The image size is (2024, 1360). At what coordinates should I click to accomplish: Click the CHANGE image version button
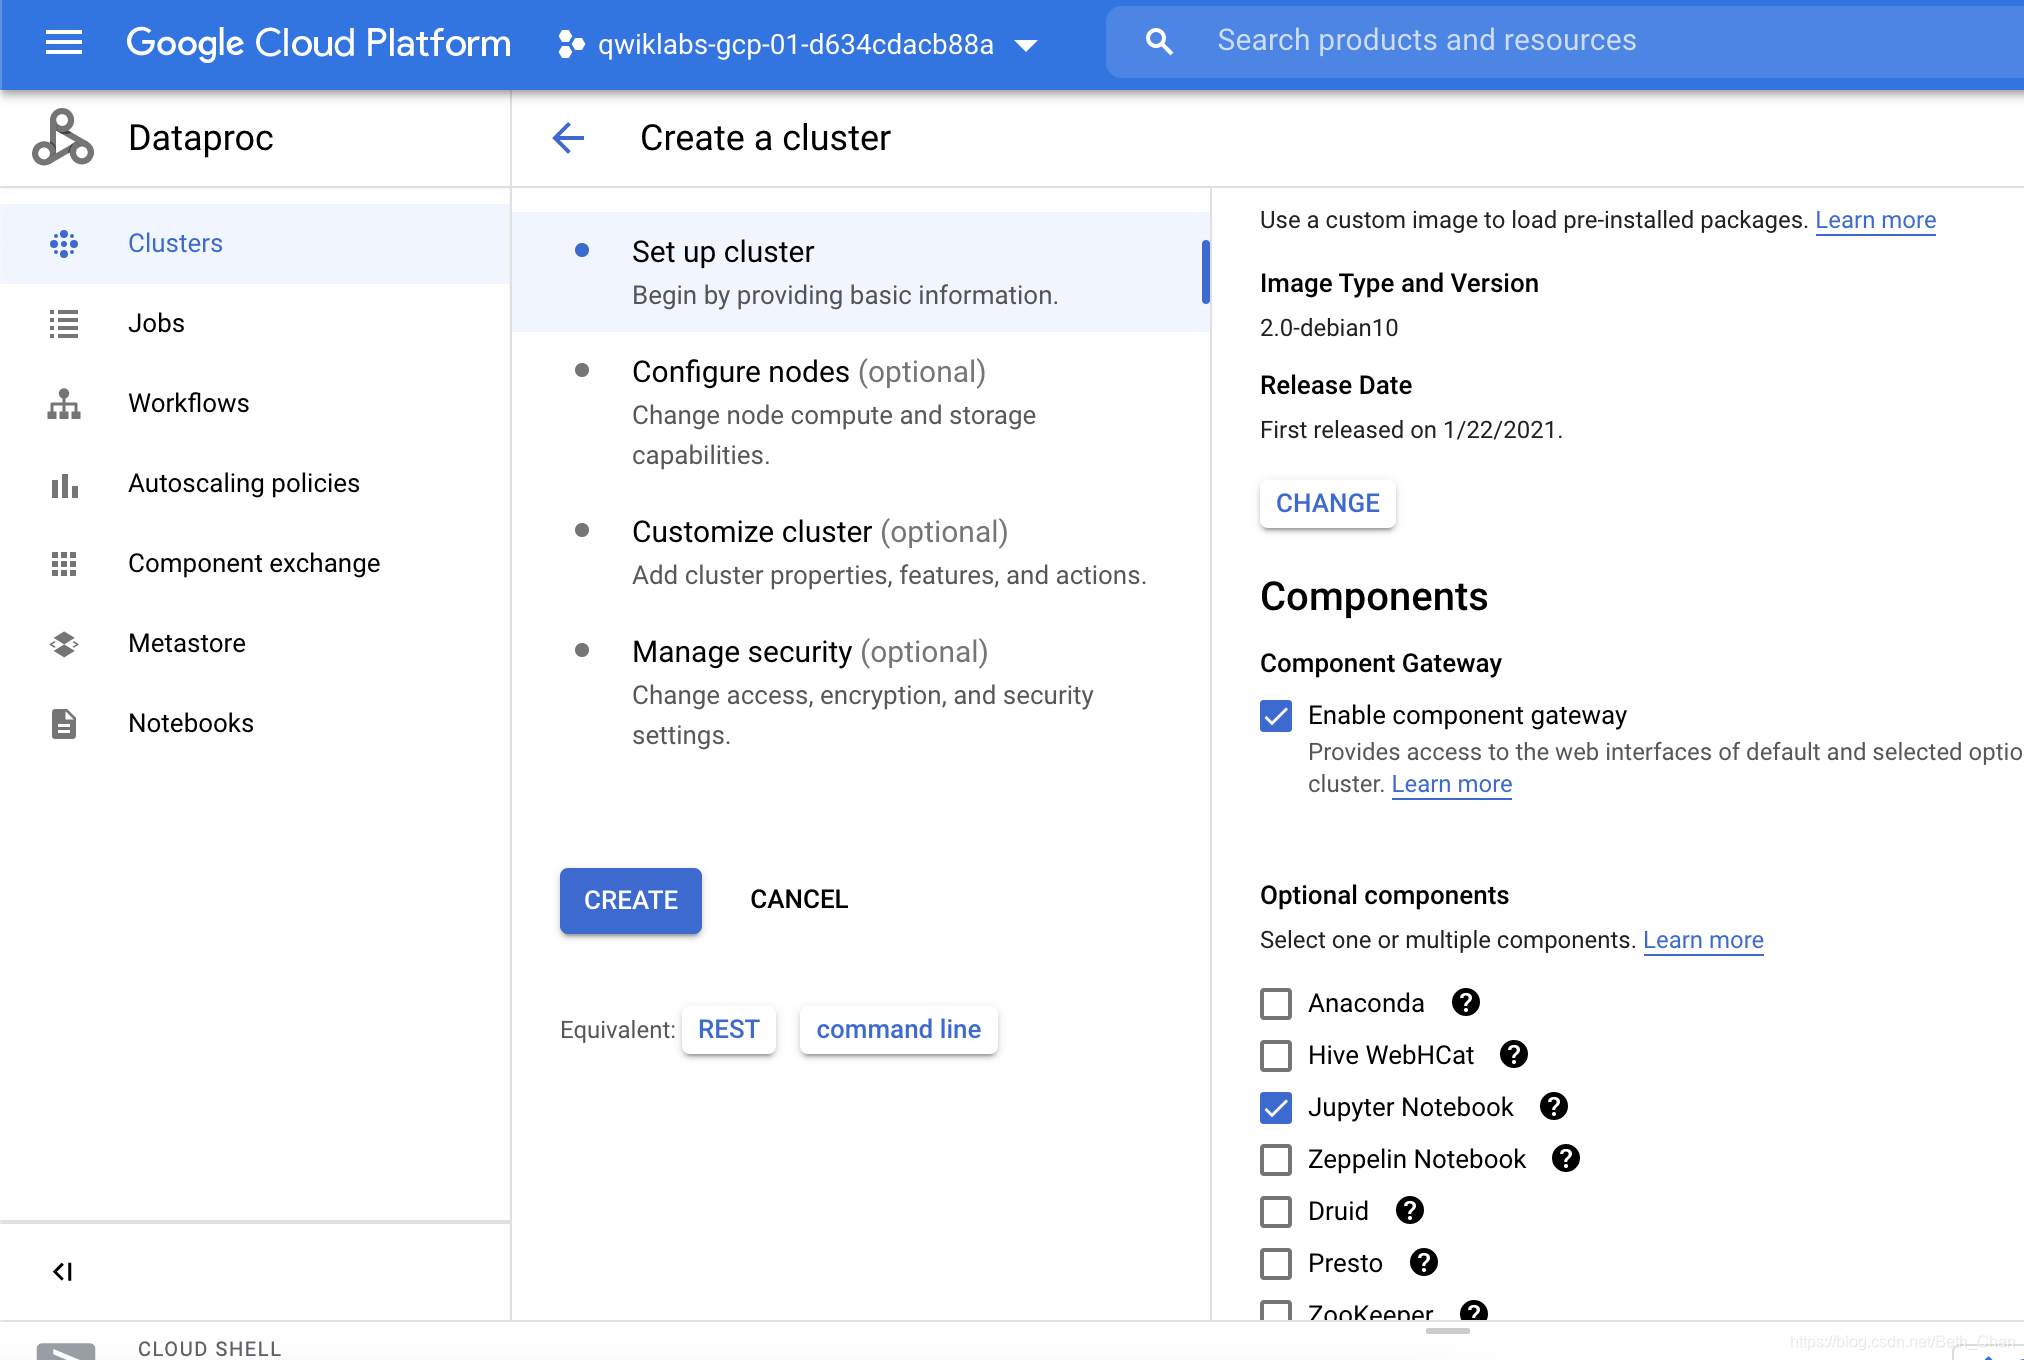(1328, 503)
